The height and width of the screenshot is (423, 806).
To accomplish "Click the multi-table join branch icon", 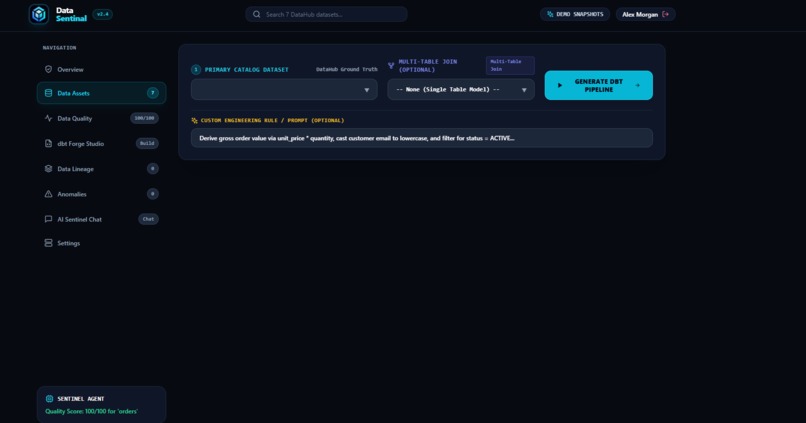I will coord(391,65).
